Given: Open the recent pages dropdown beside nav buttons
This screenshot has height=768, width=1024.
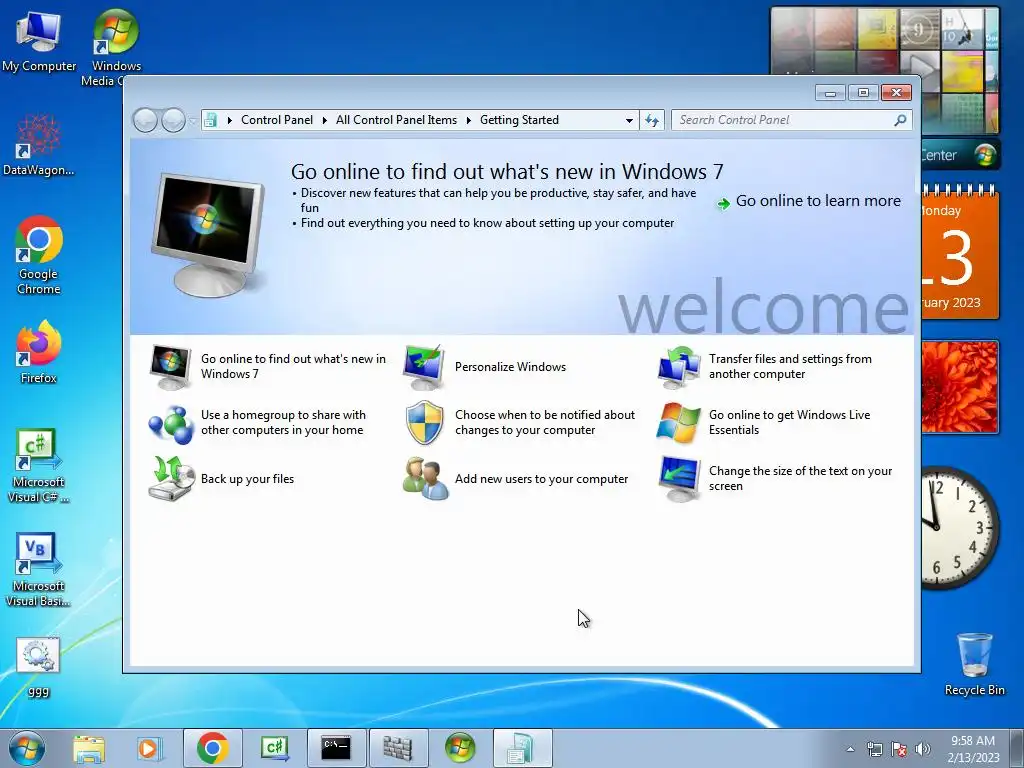Looking at the screenshot, I should [x=192, y=120].
